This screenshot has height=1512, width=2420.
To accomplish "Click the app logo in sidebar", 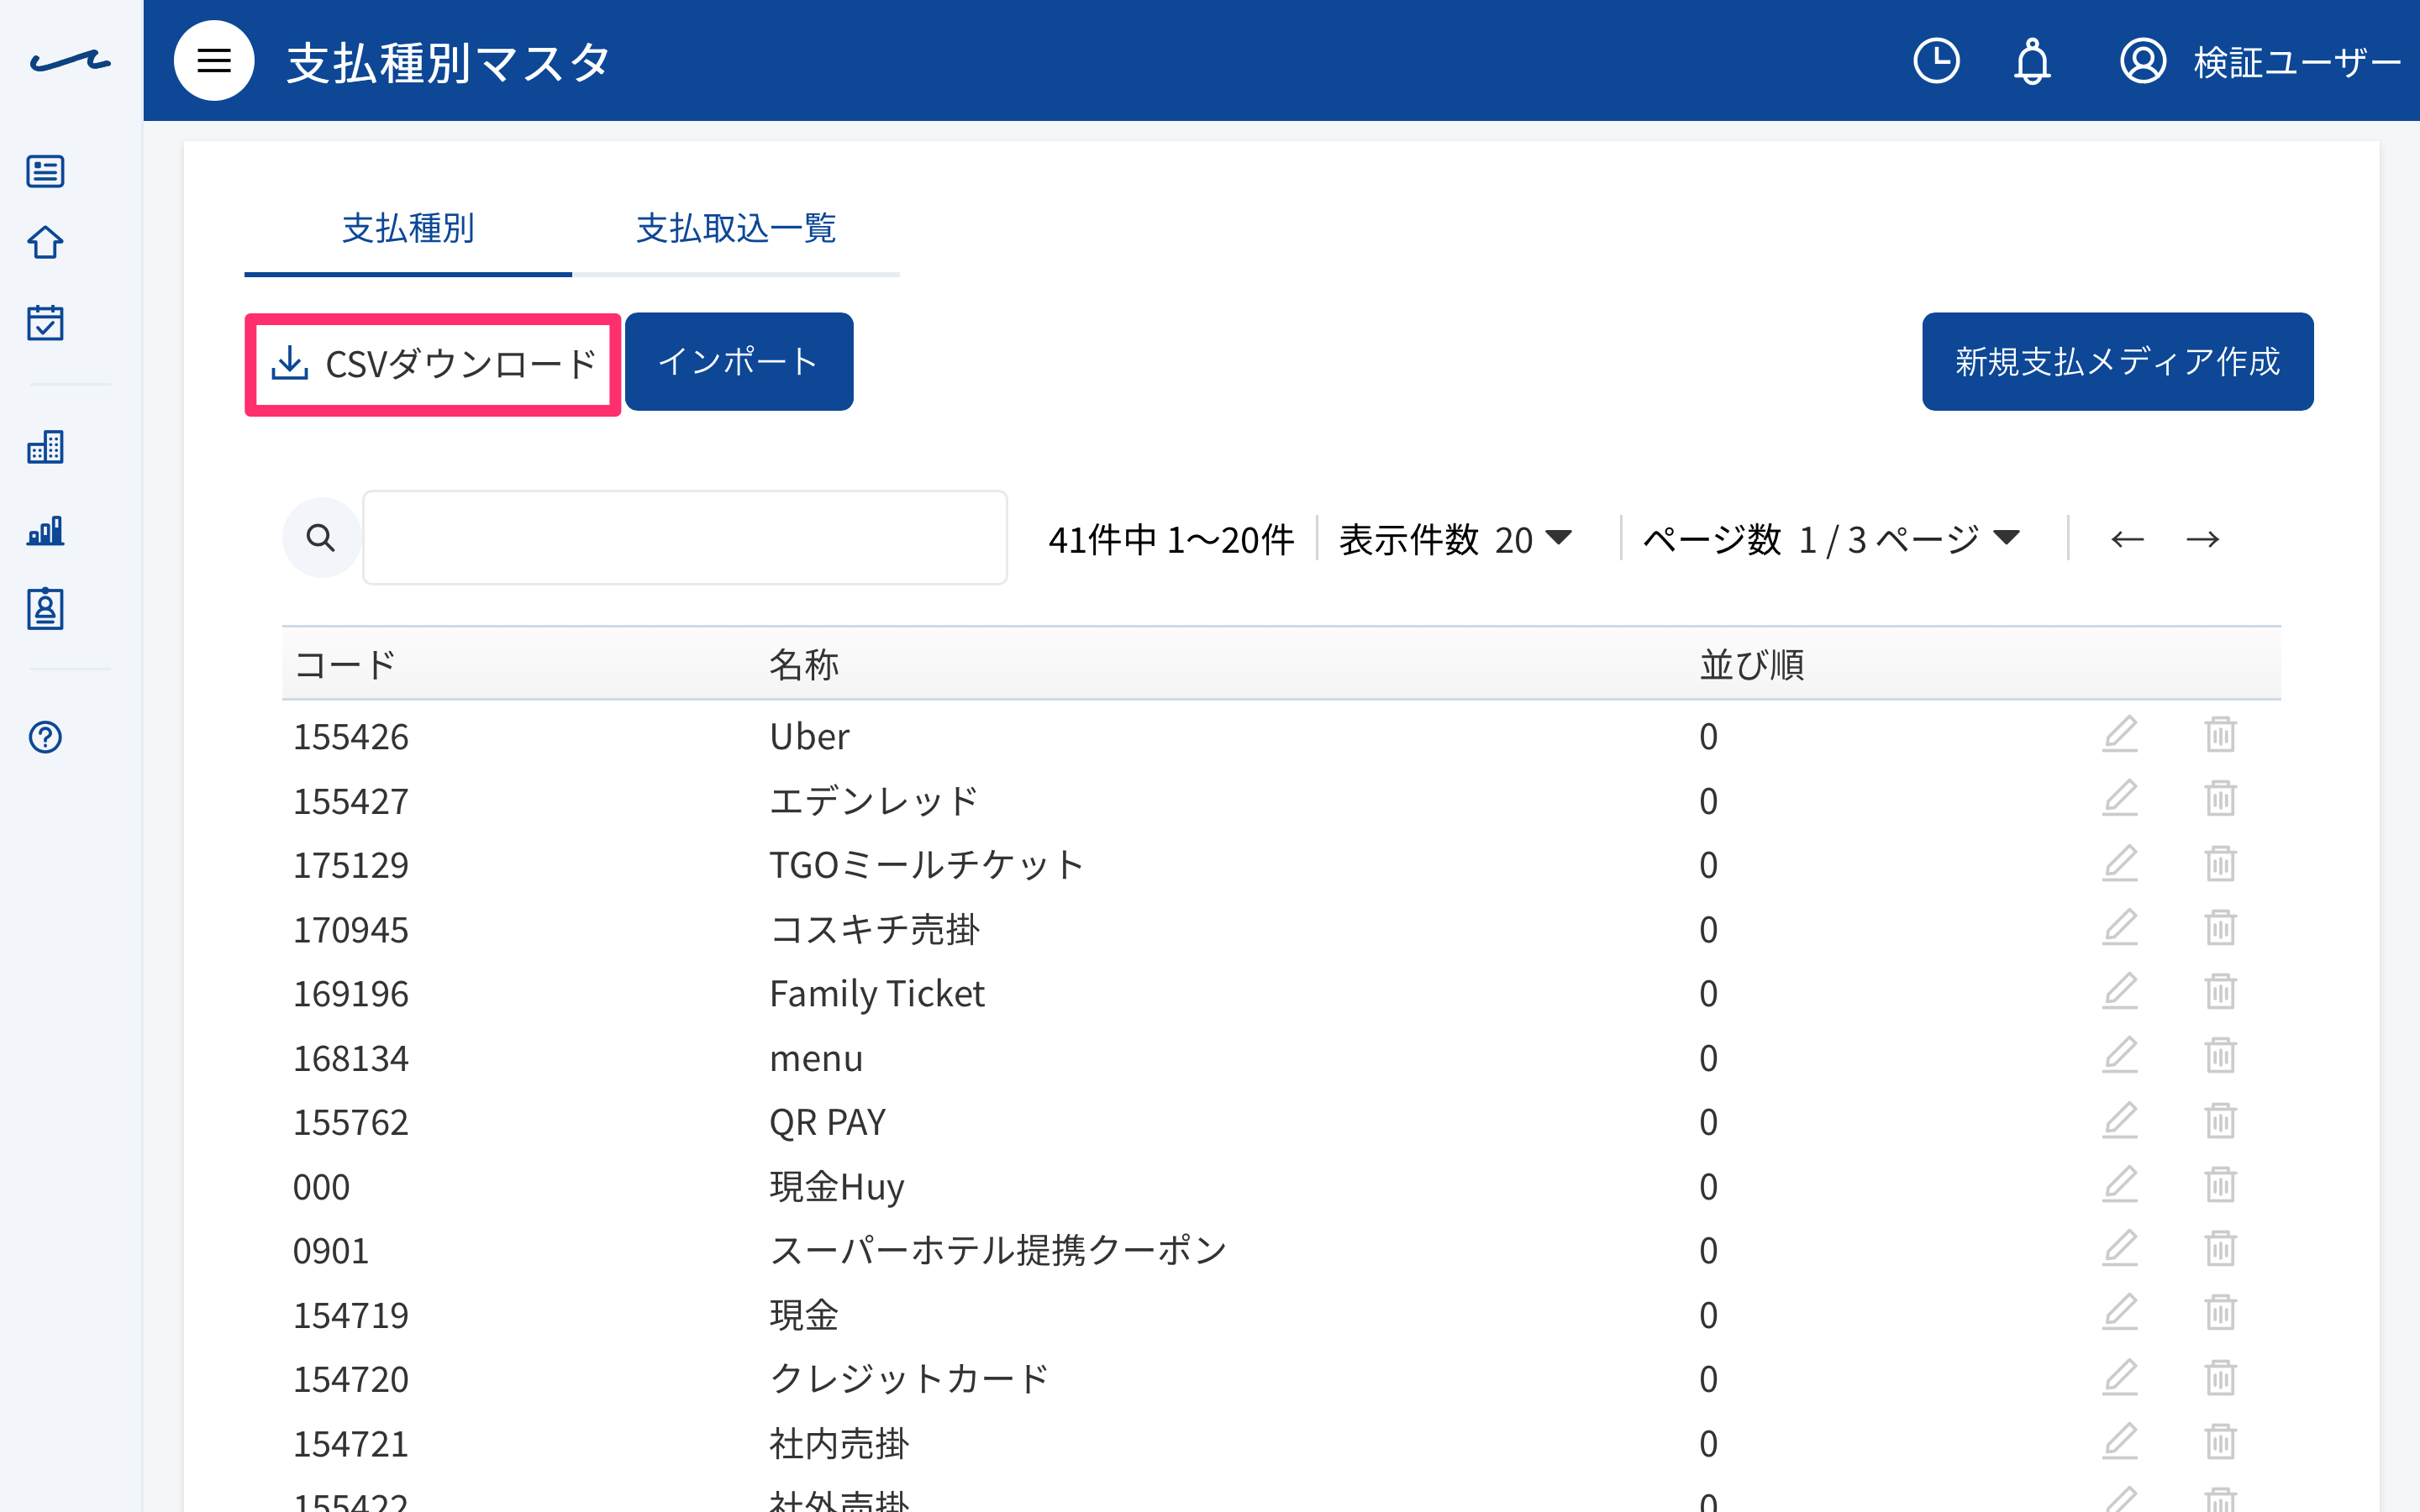I will click(70, 61).
